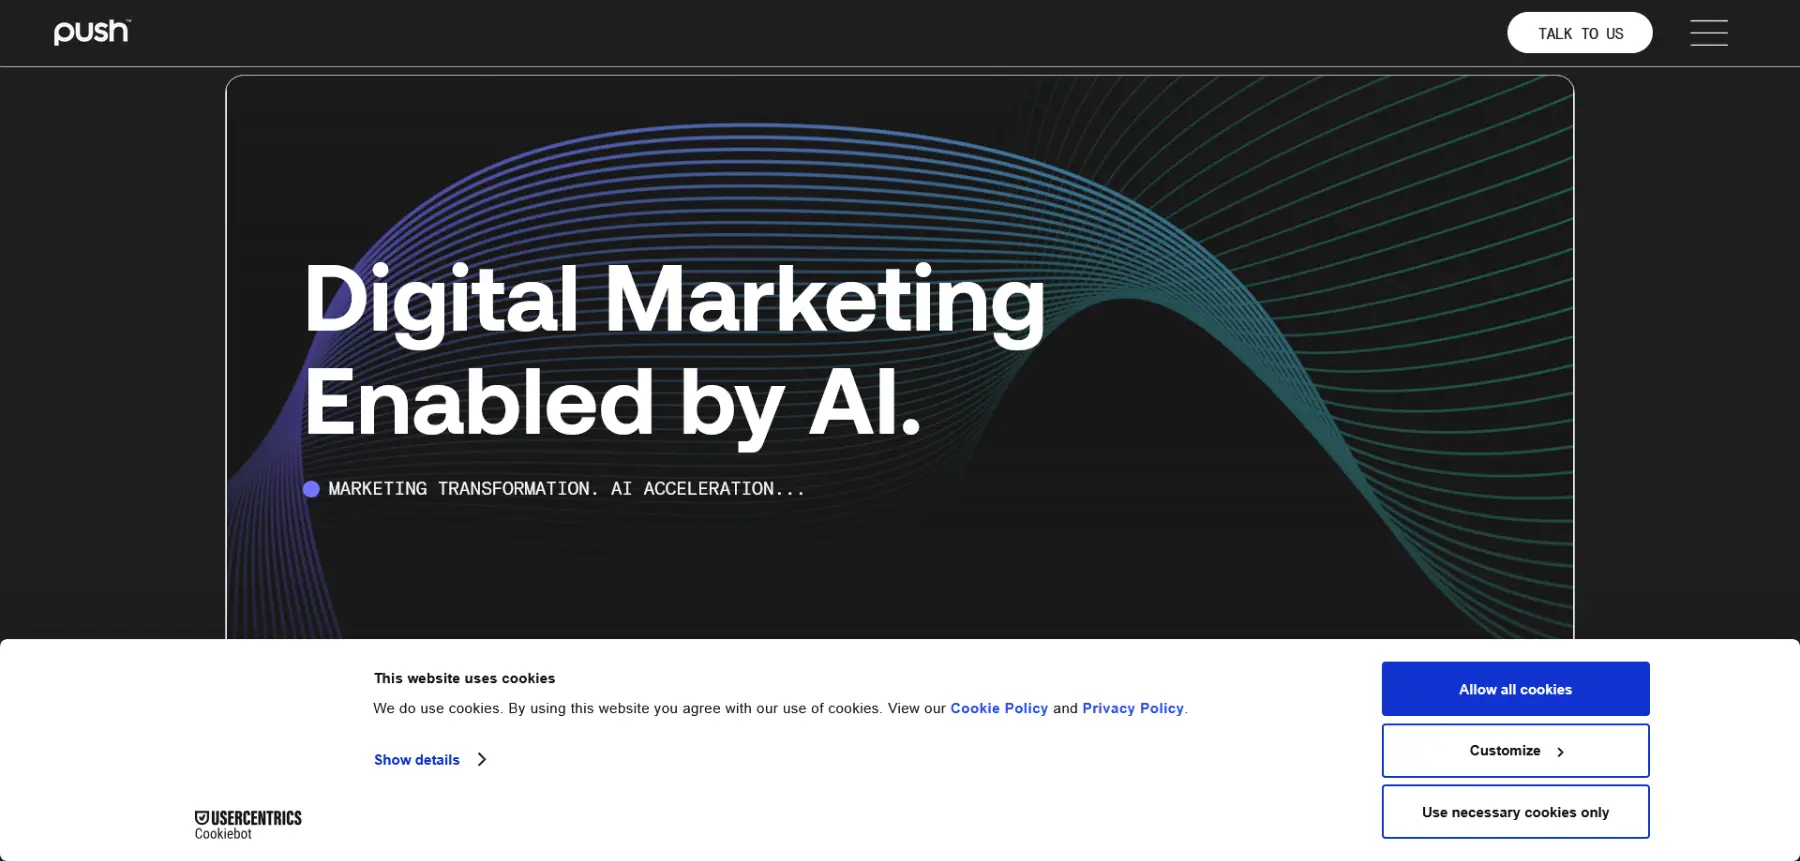Click the purple dot beside tagline

pos(311,489)
